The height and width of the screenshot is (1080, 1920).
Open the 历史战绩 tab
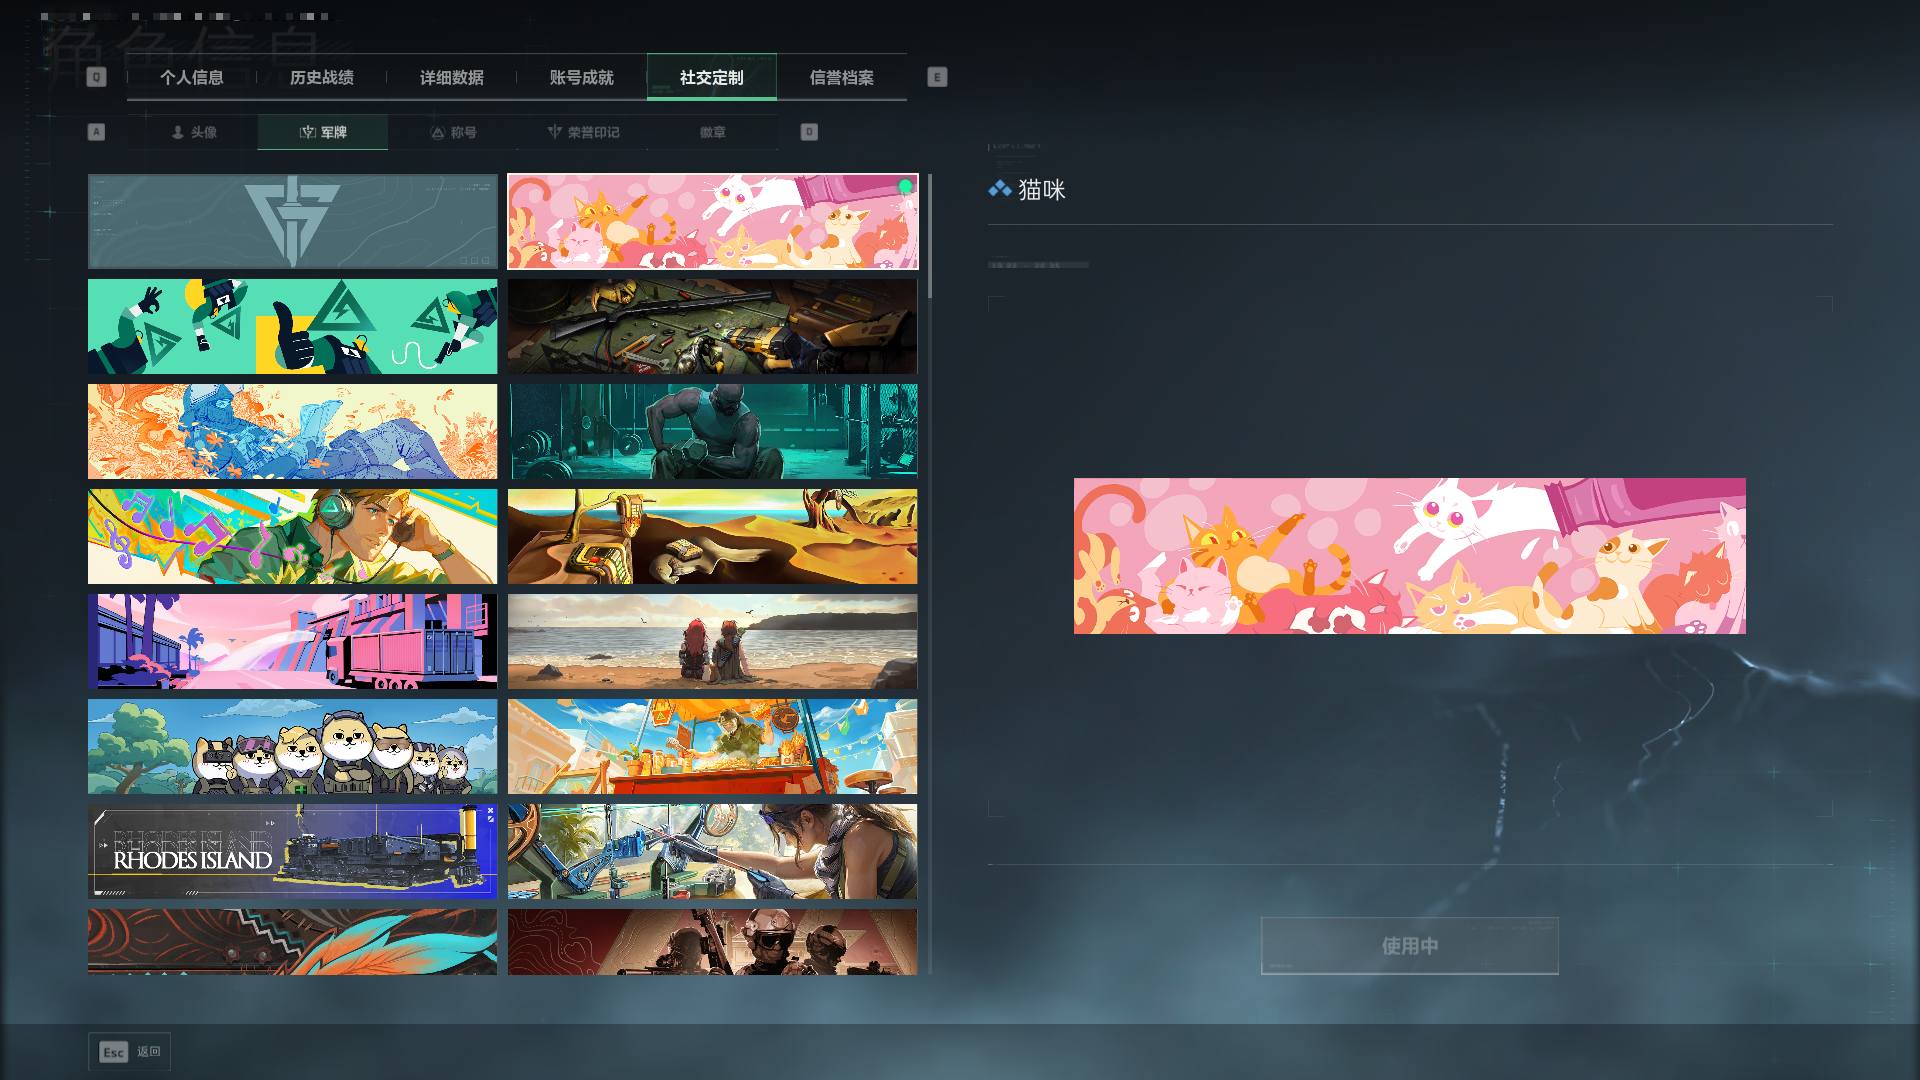point(322,77)
